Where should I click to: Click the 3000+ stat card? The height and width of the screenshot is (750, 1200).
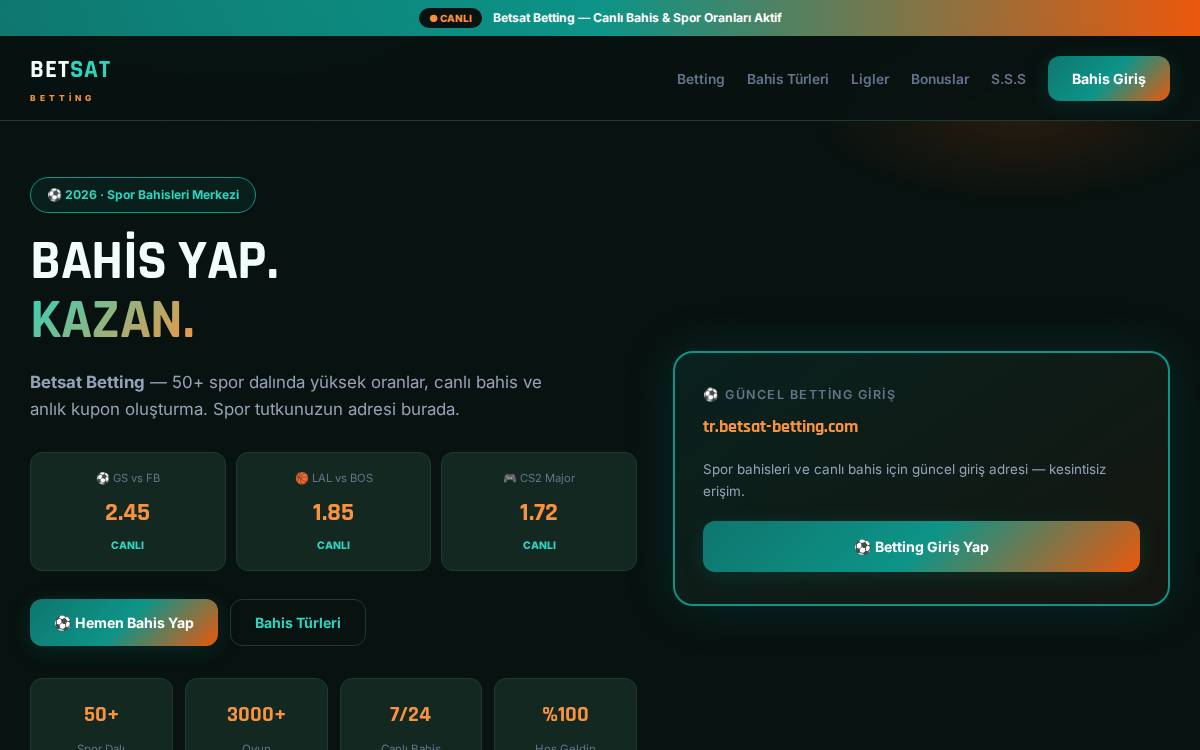pos(256,714)
